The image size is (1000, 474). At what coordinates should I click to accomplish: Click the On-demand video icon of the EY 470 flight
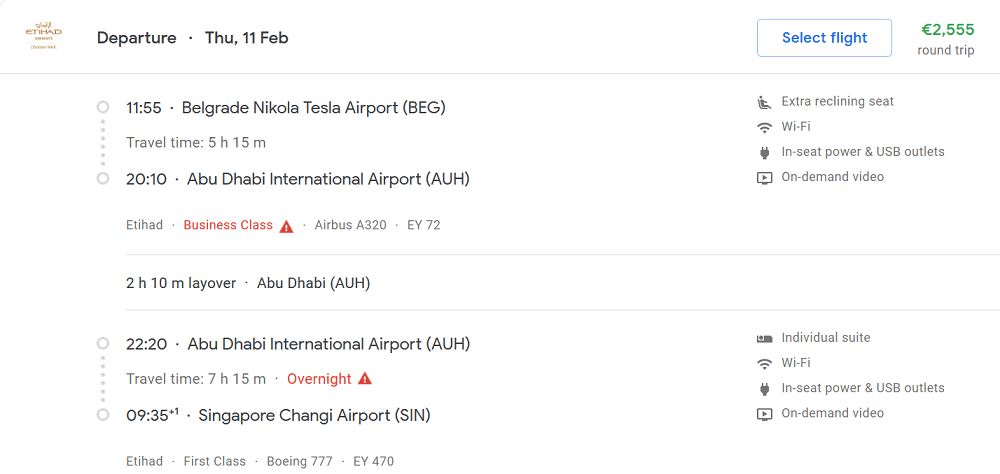[764, 413]
